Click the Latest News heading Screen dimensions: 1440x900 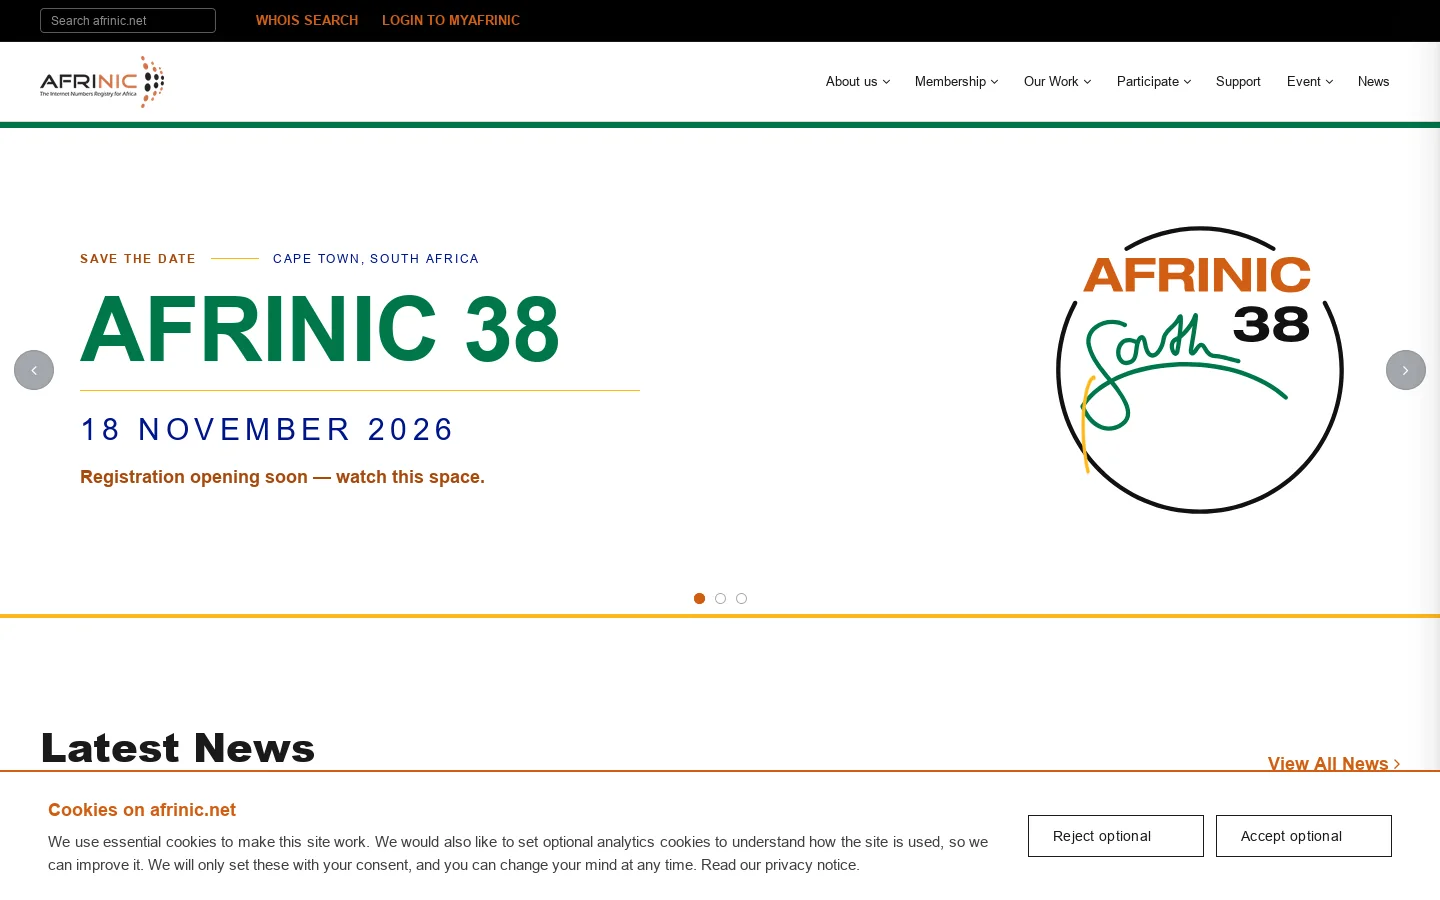click(x=178, y=748)
